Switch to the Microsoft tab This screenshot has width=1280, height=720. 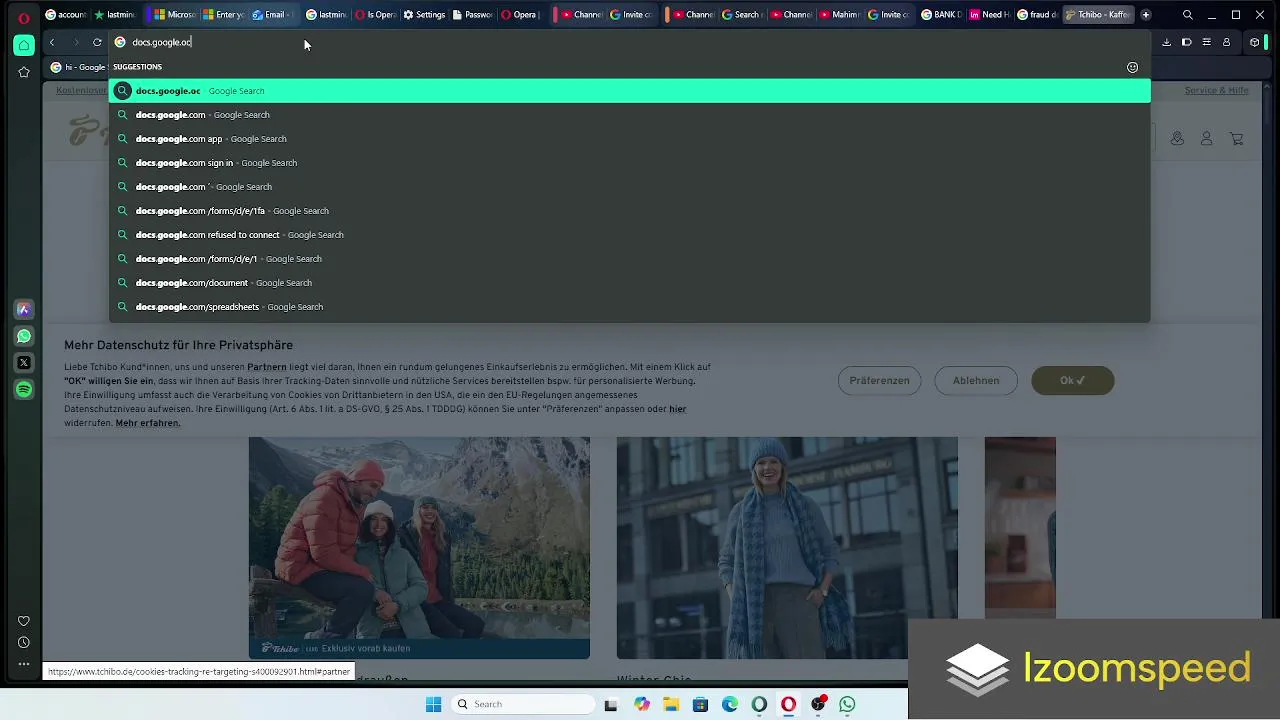pyautogui.click(x=174, y=15)
